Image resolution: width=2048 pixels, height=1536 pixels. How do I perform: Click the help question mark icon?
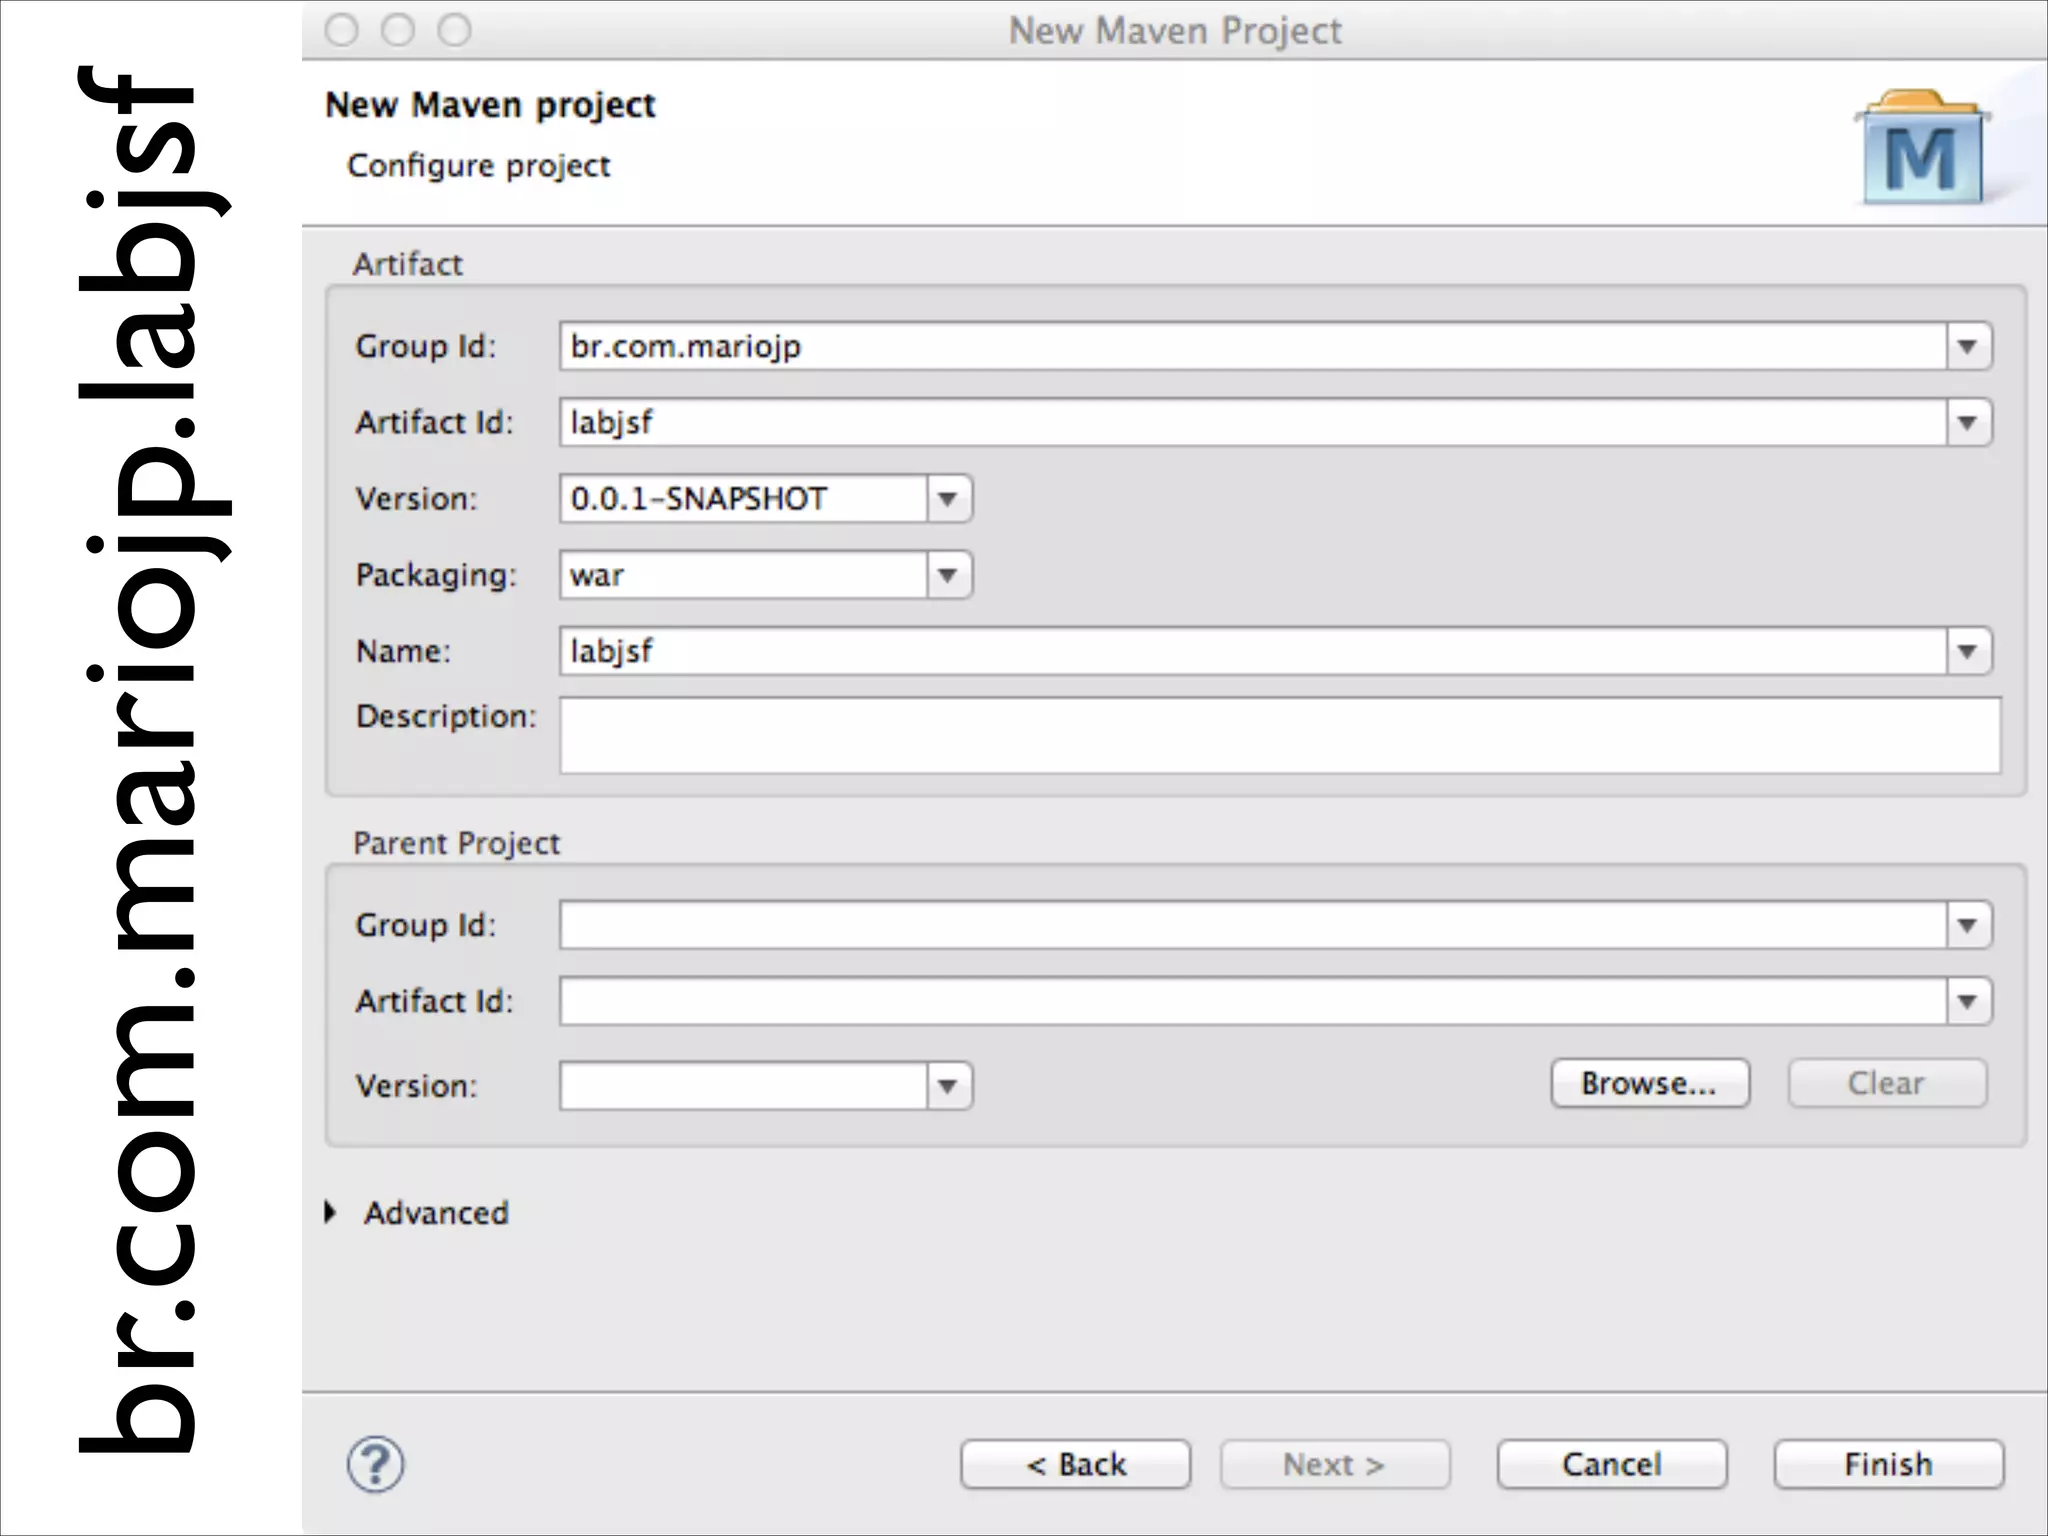(x=375, y=1465)
